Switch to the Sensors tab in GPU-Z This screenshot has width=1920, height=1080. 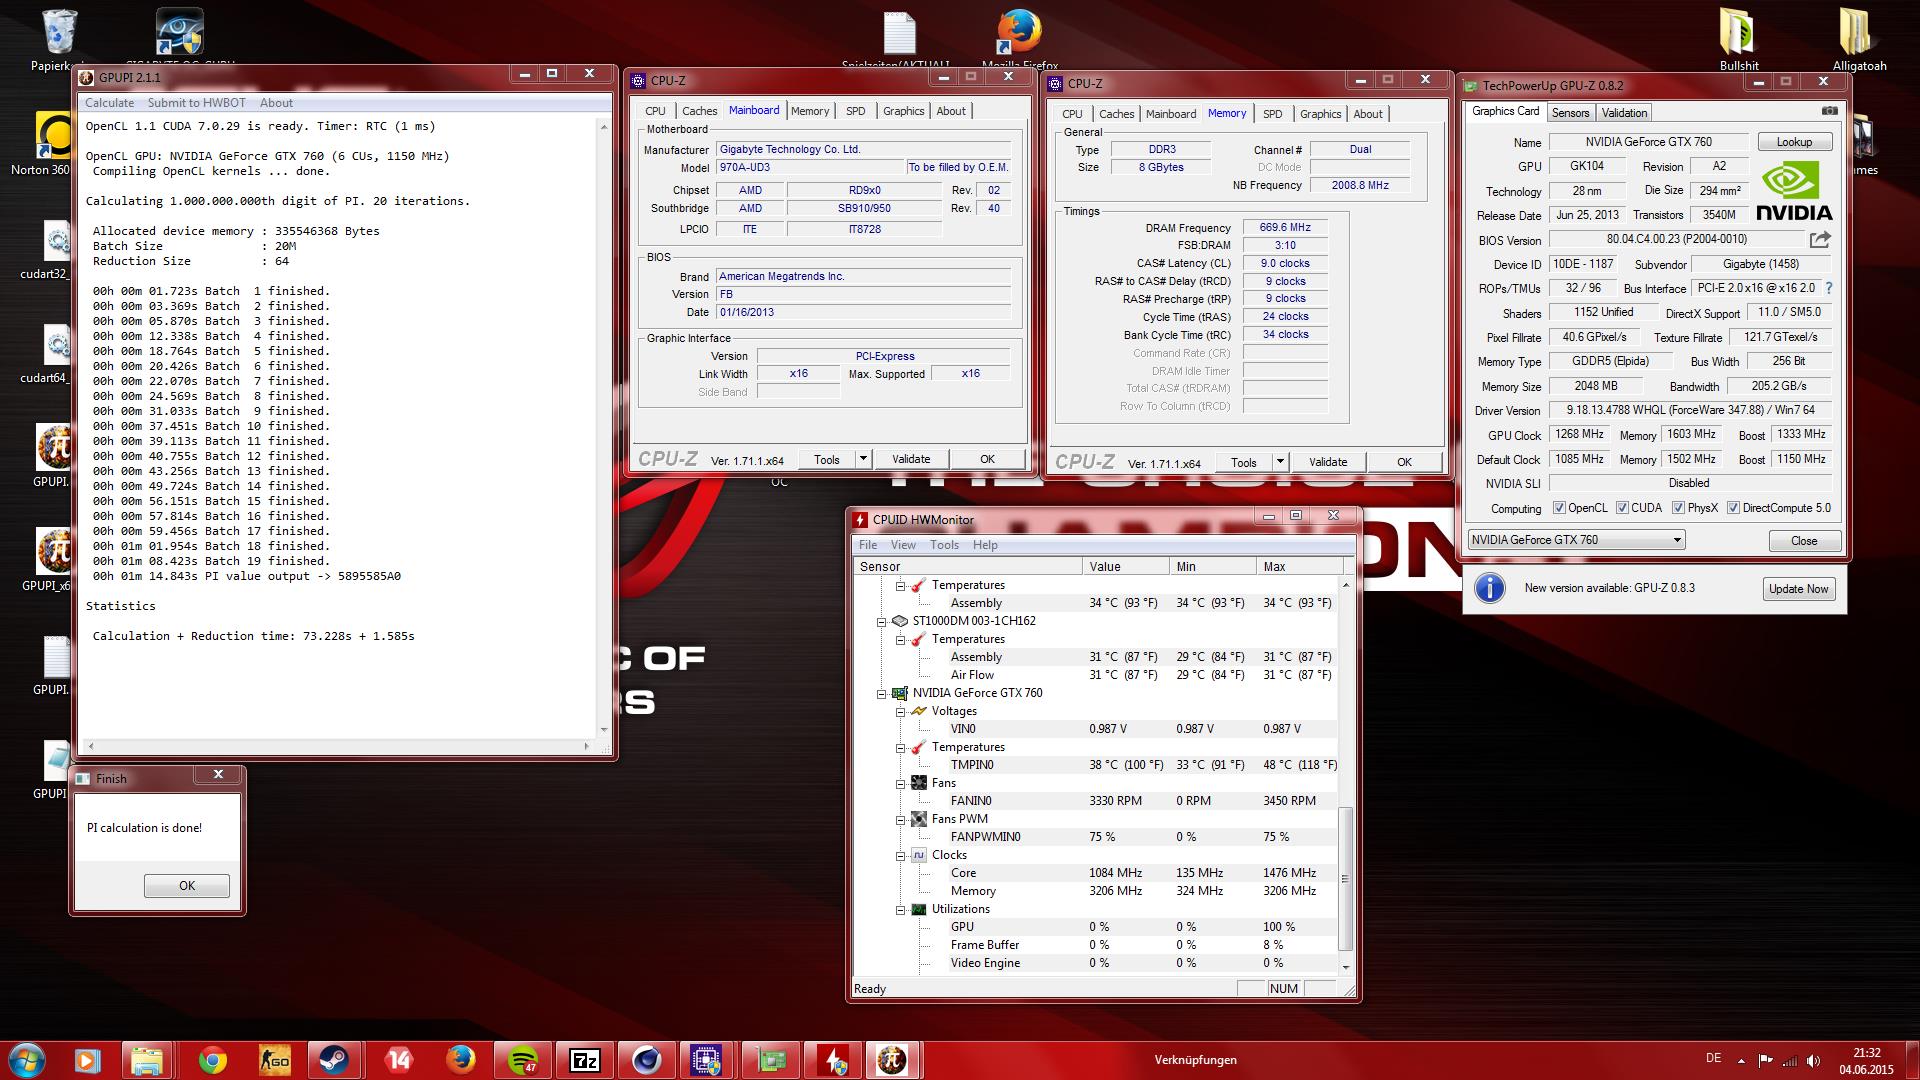tap(1570, 113)
